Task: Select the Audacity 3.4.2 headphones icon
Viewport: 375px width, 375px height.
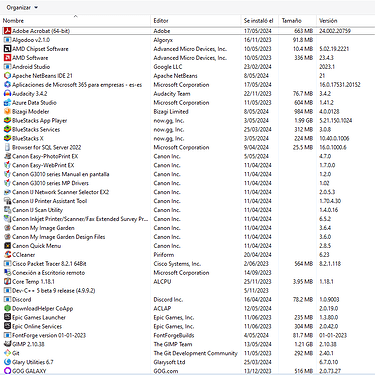Action: [x=7, y=94]
